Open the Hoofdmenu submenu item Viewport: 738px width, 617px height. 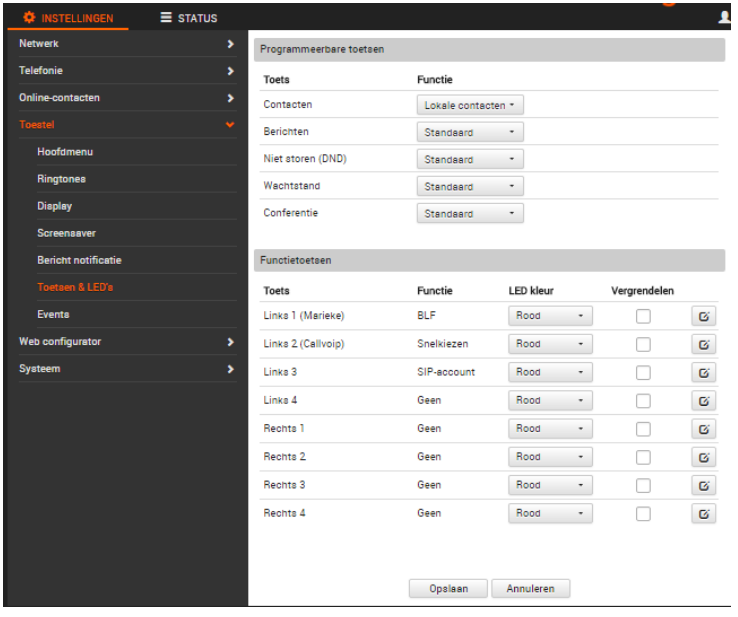pyautogui.click(x=137, y=152)
